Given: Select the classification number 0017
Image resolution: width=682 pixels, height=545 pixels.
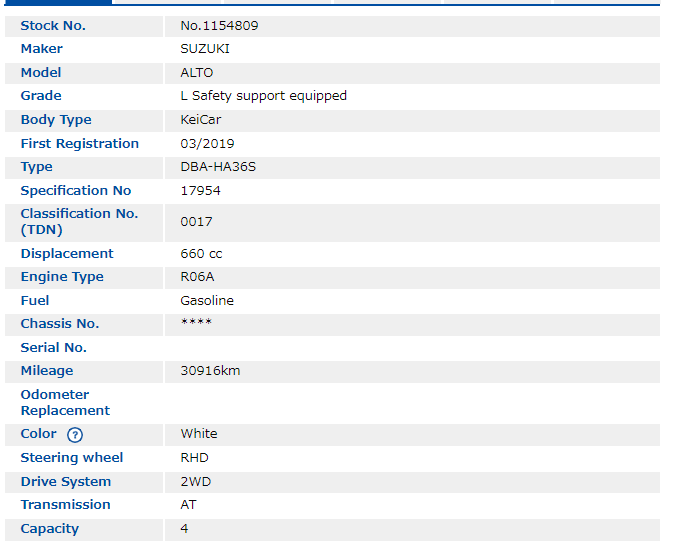Looking at the screenshot, I should [197, 222].
